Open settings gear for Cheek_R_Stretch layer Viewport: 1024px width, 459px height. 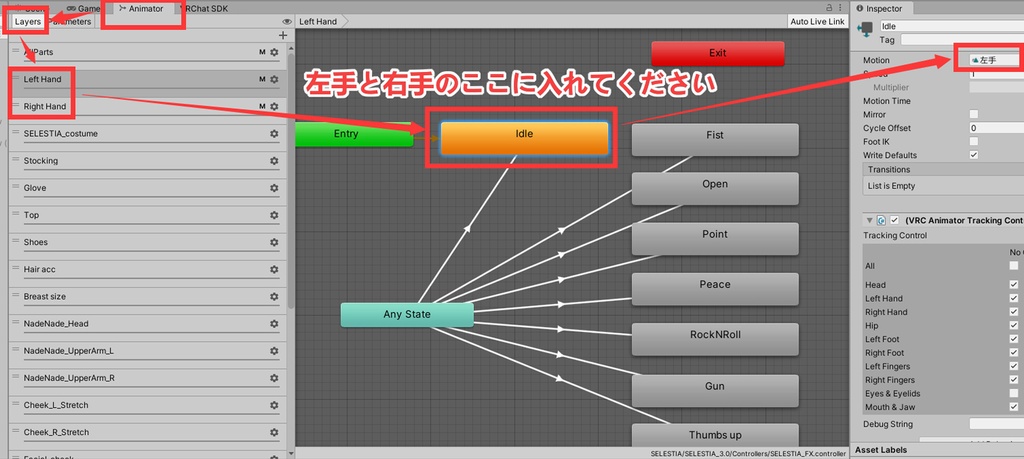274,432
